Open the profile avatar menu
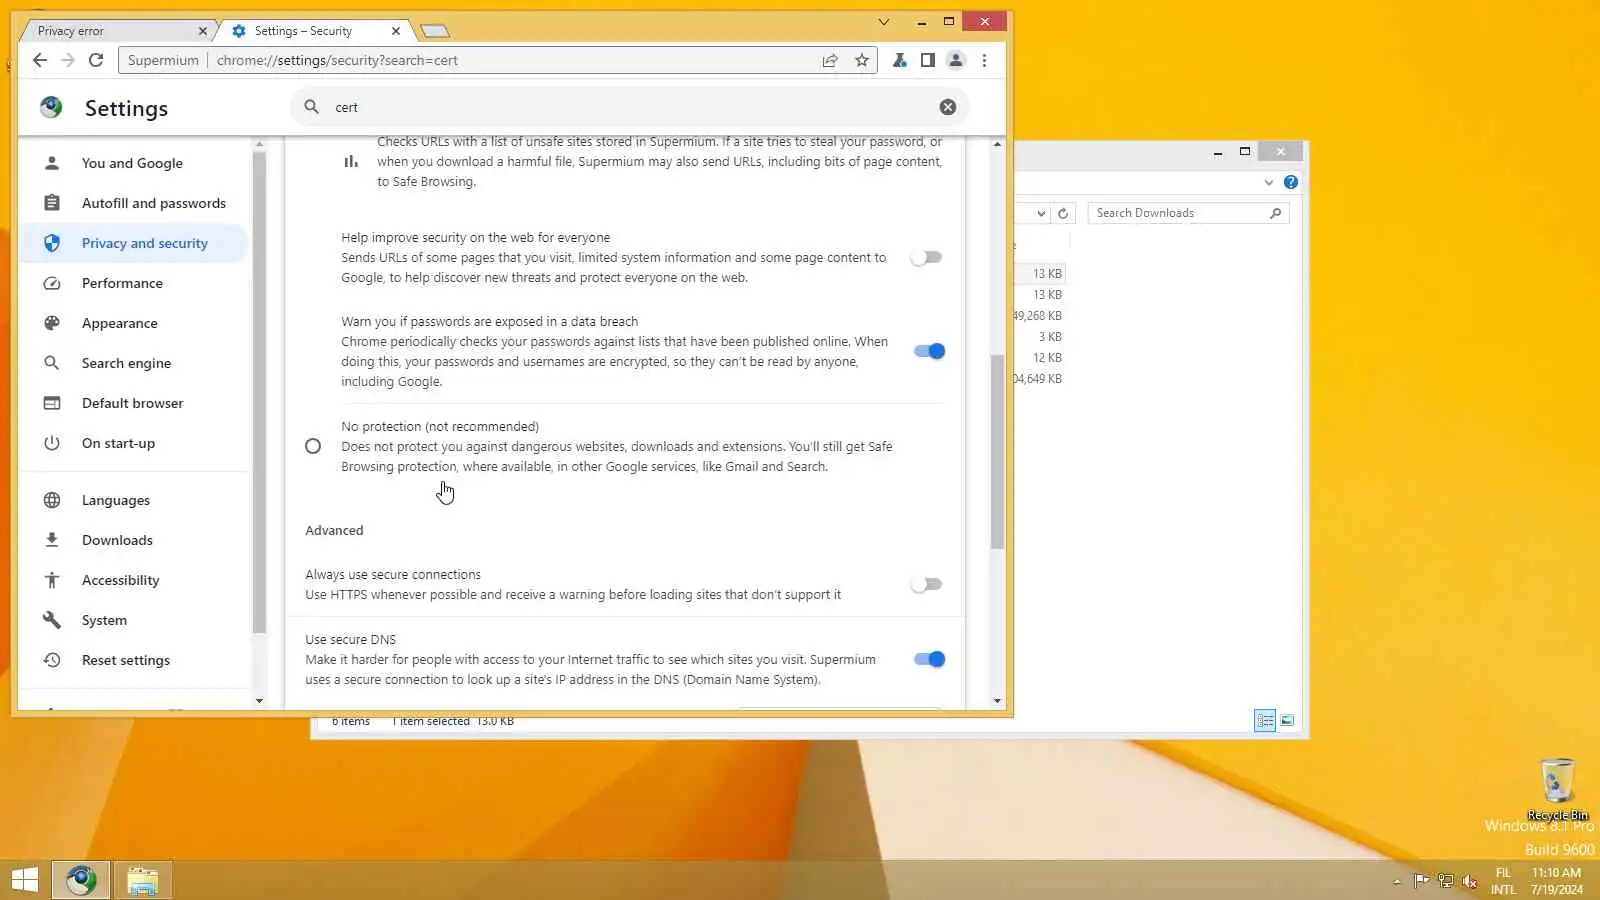 pyautogui.click(x=956, y=60)
